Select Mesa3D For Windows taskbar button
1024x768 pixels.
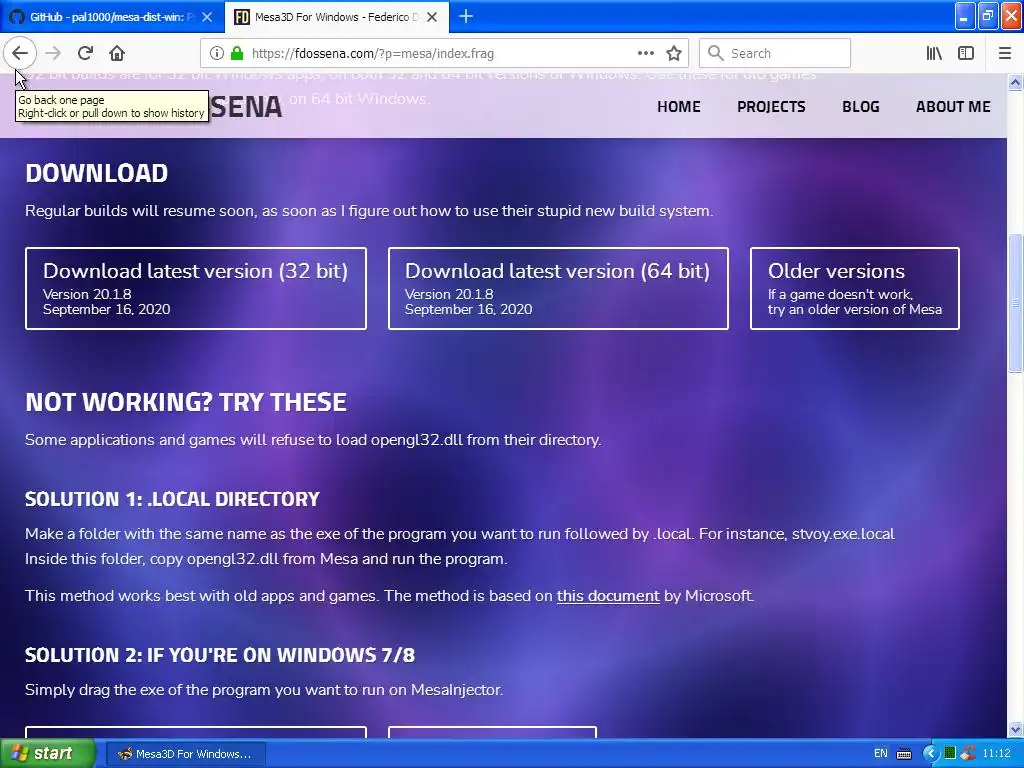pyautogui.click(x=185, y=754)
